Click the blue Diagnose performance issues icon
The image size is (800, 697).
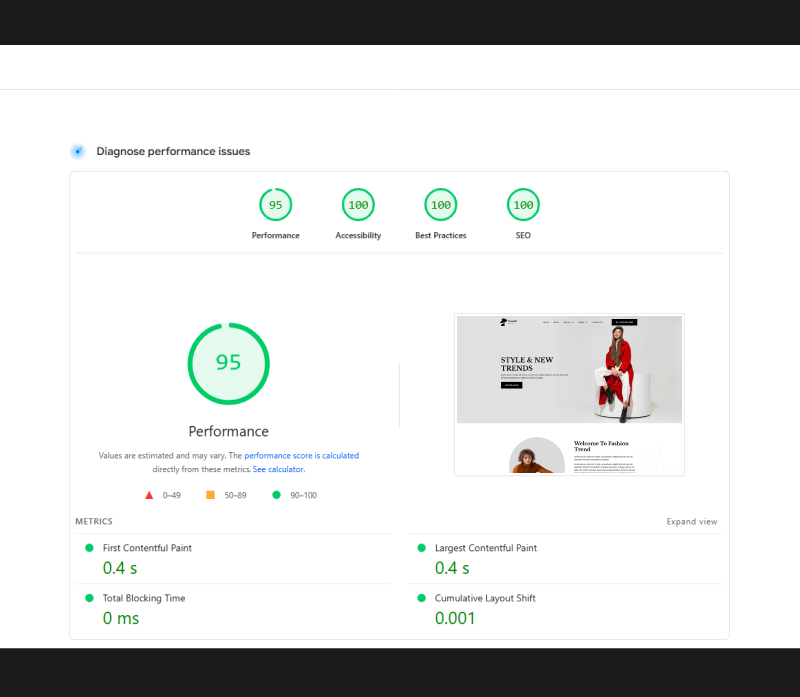click(x=77, y=151)
